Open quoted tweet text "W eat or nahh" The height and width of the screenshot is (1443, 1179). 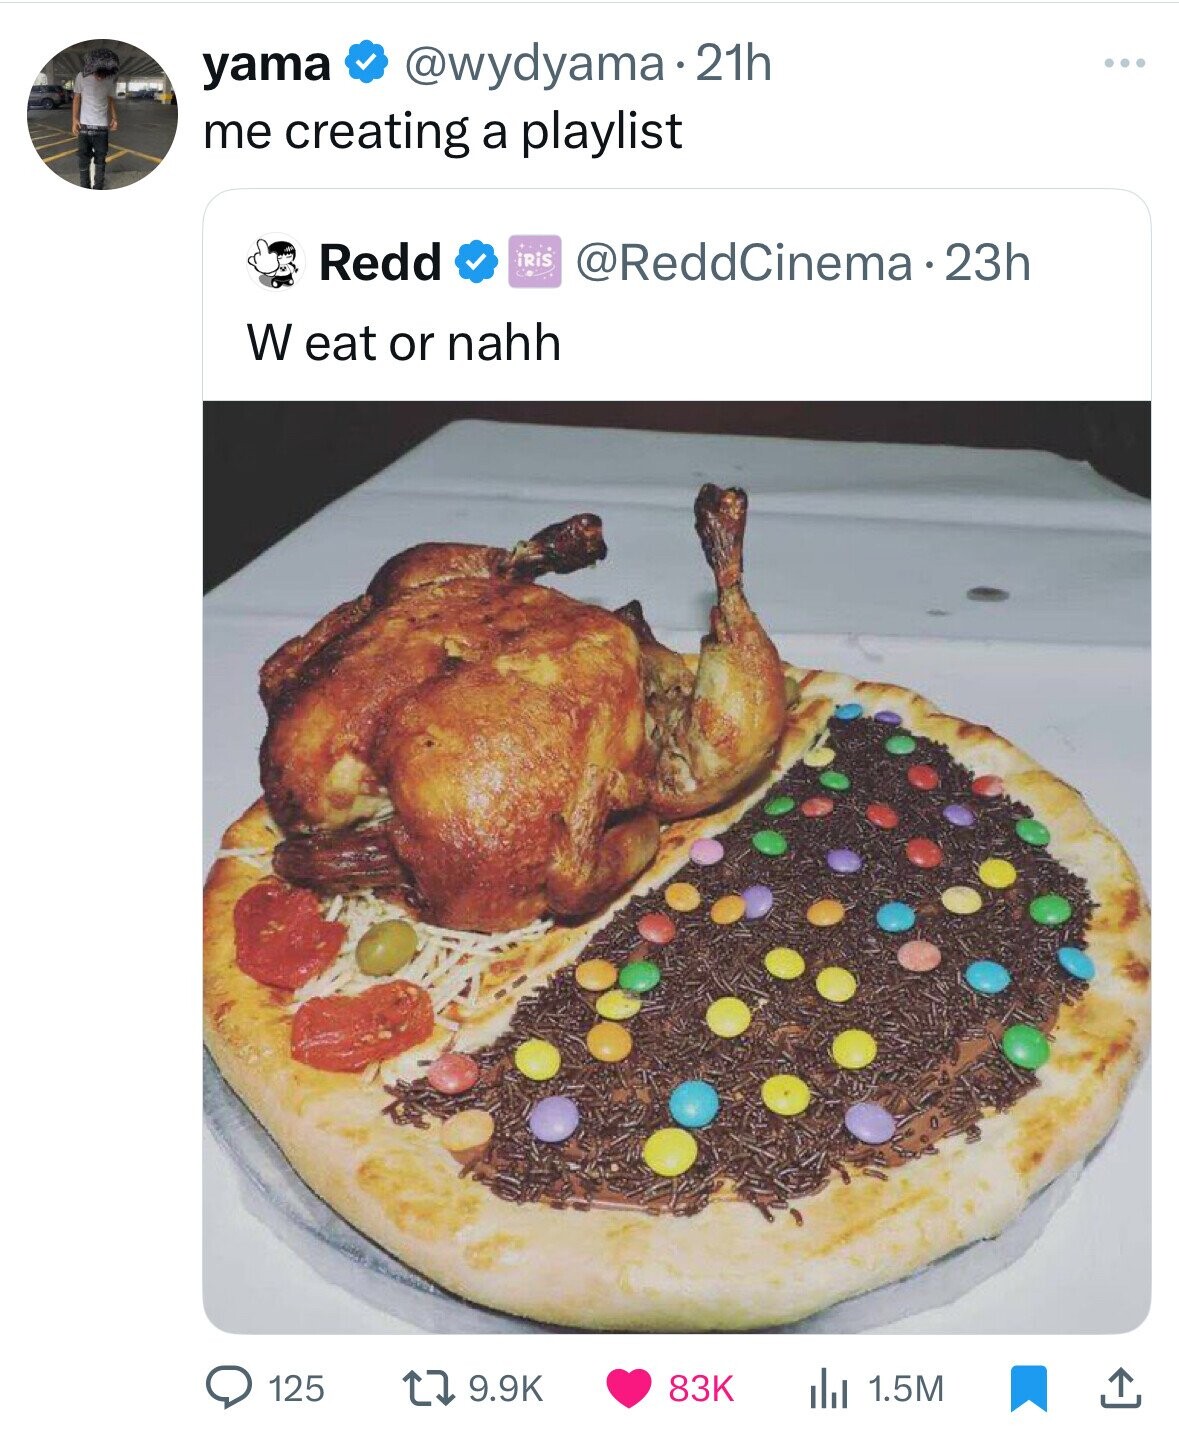click(403, 343)
